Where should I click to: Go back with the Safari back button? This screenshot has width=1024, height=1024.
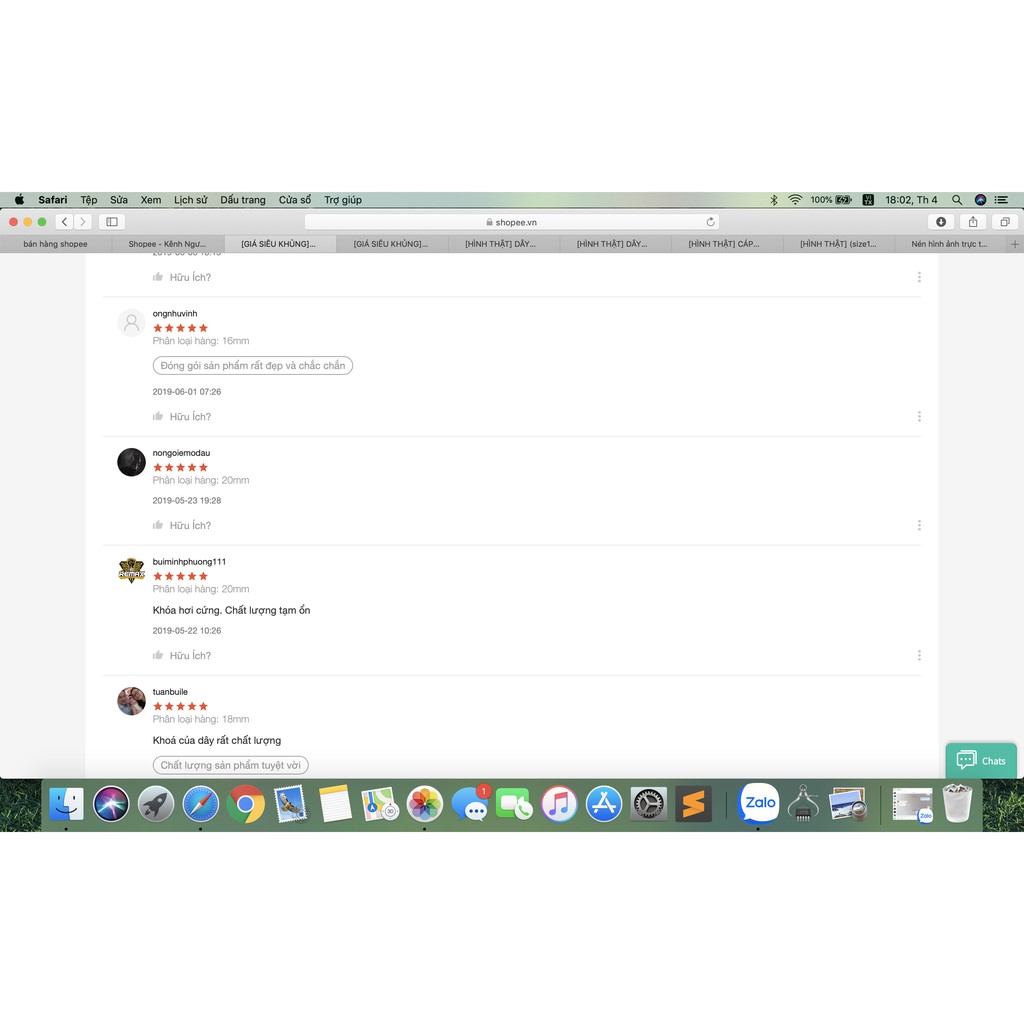tap(64, 222)
